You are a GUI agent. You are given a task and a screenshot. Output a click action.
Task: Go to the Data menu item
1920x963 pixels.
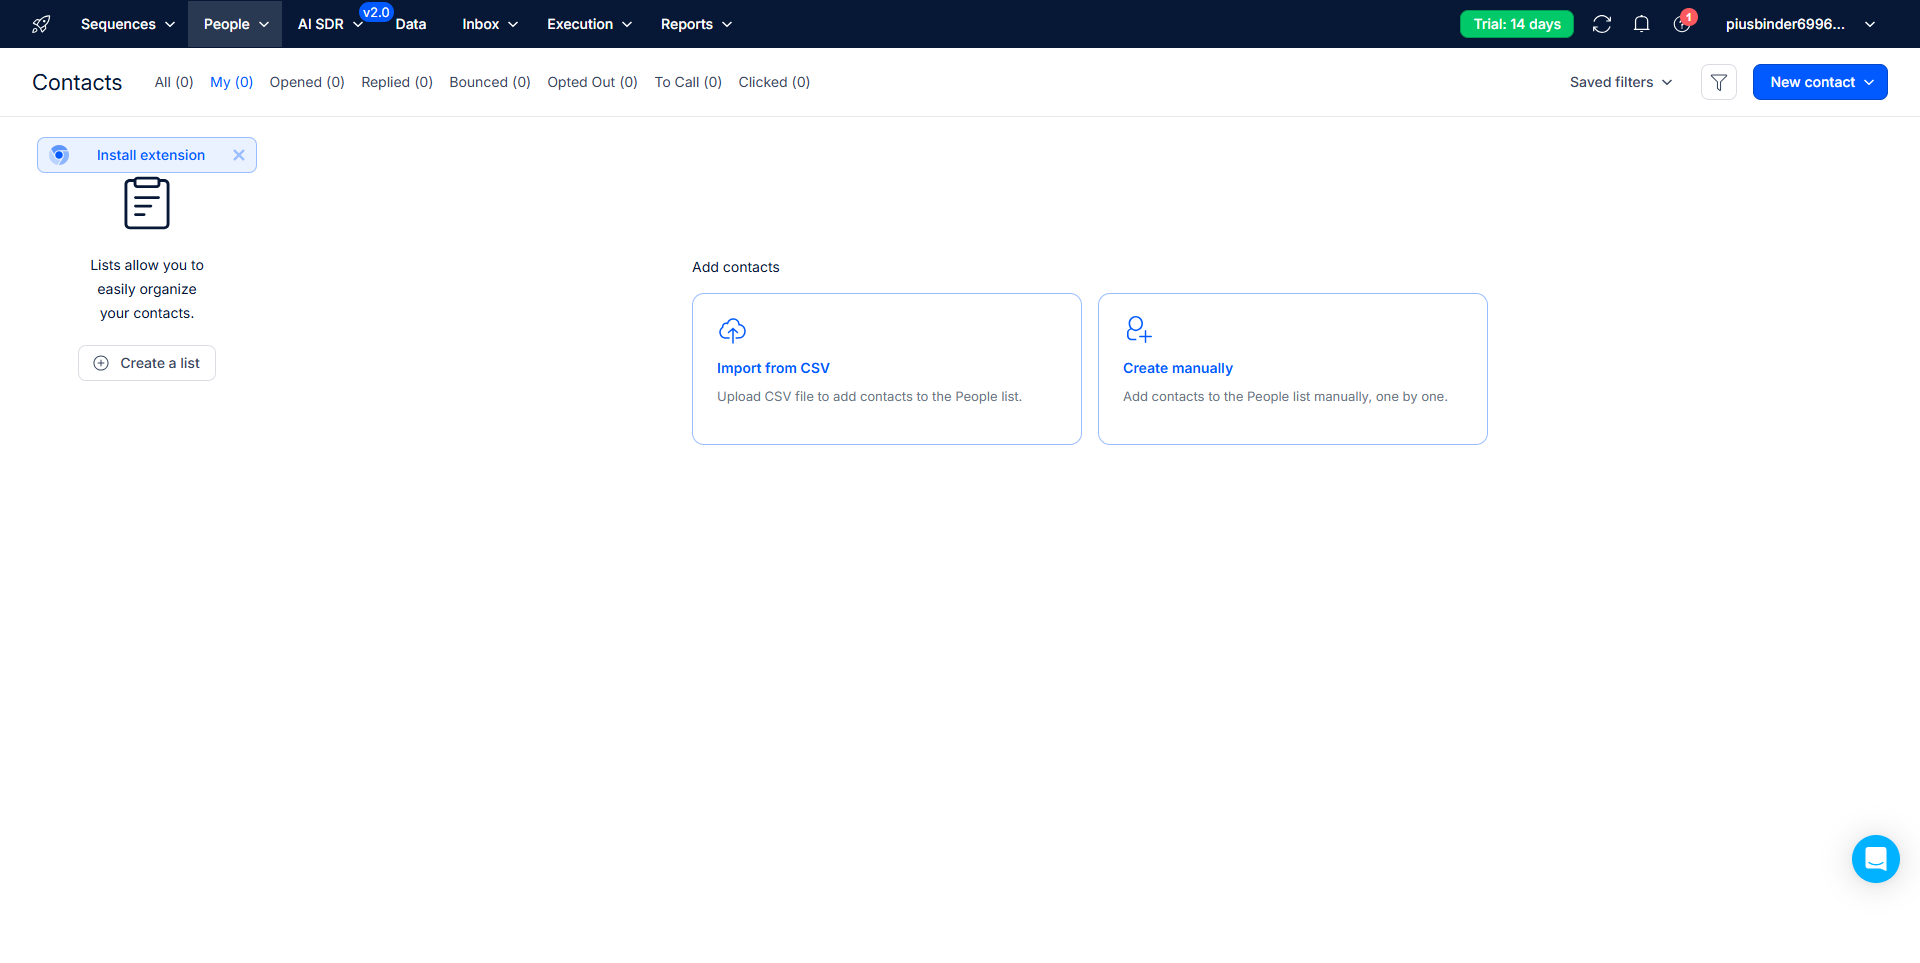click(x=410, y=24)
